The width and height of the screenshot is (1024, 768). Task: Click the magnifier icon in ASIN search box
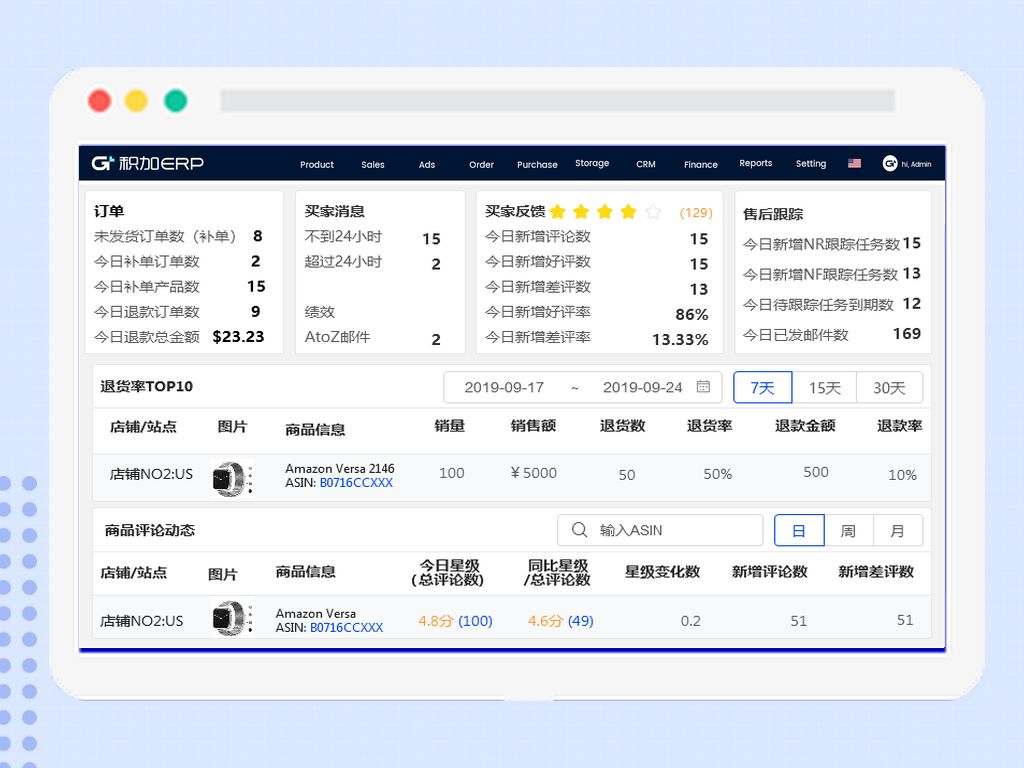(x=578, y=530)
